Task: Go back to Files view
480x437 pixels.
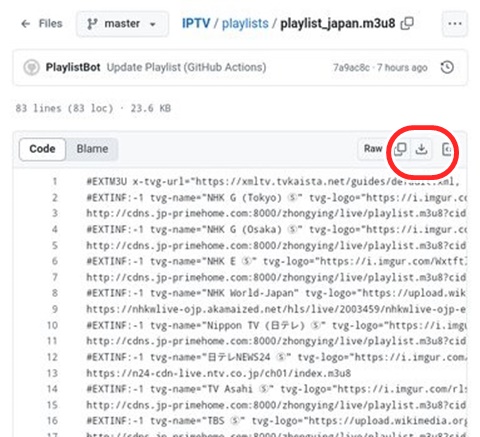Action: click(x=42, y=24)
